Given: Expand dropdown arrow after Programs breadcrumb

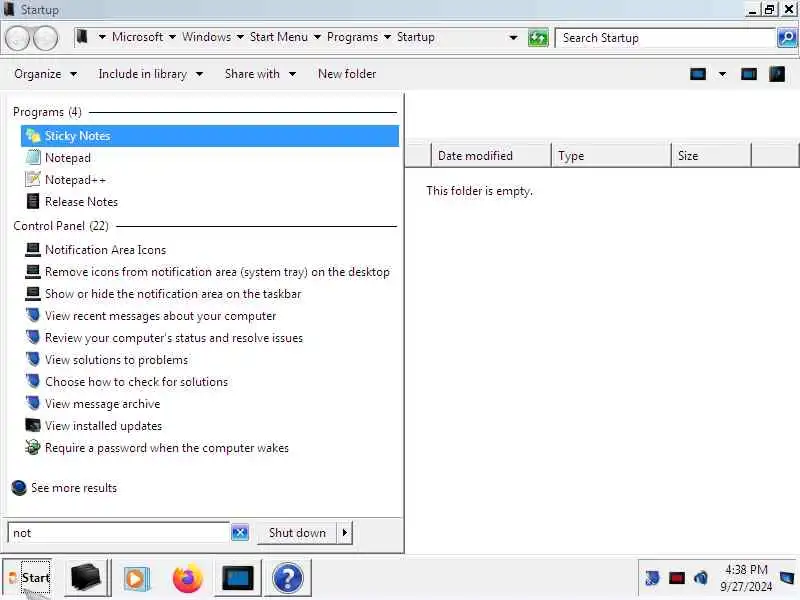Looking at the screenshot, I should (387, 37).
